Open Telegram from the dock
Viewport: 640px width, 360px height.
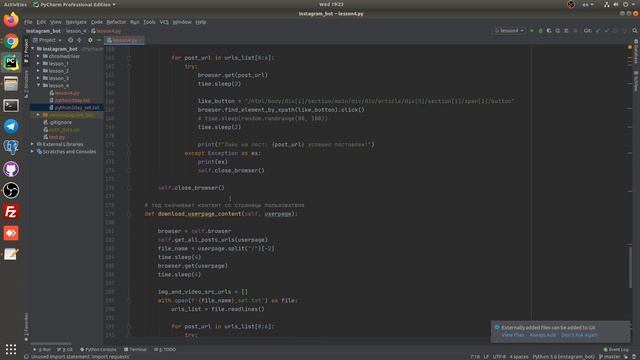click(11, 126)
